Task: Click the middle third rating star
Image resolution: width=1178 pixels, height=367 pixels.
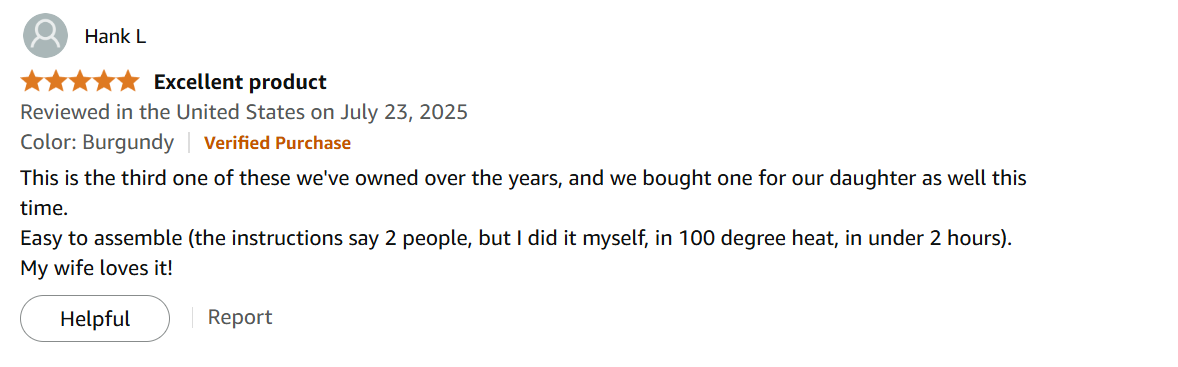Action: pos(80,81)
